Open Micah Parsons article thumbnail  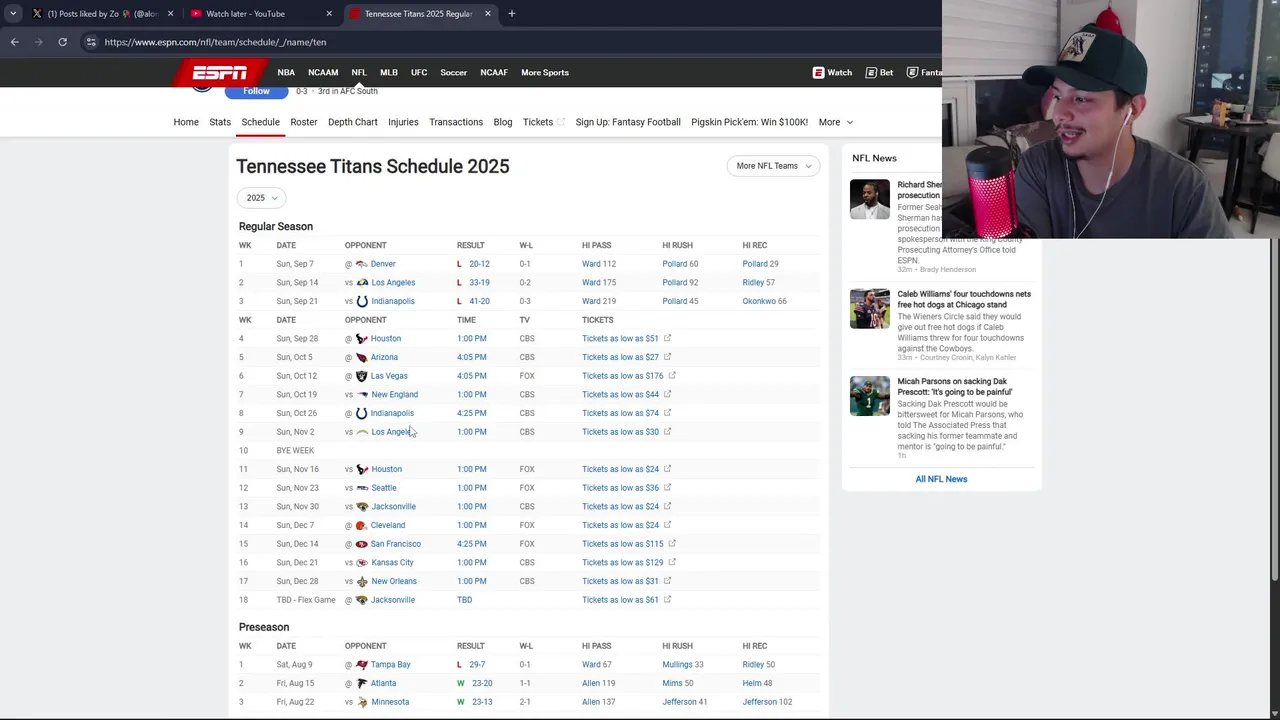tap(869, 396)
